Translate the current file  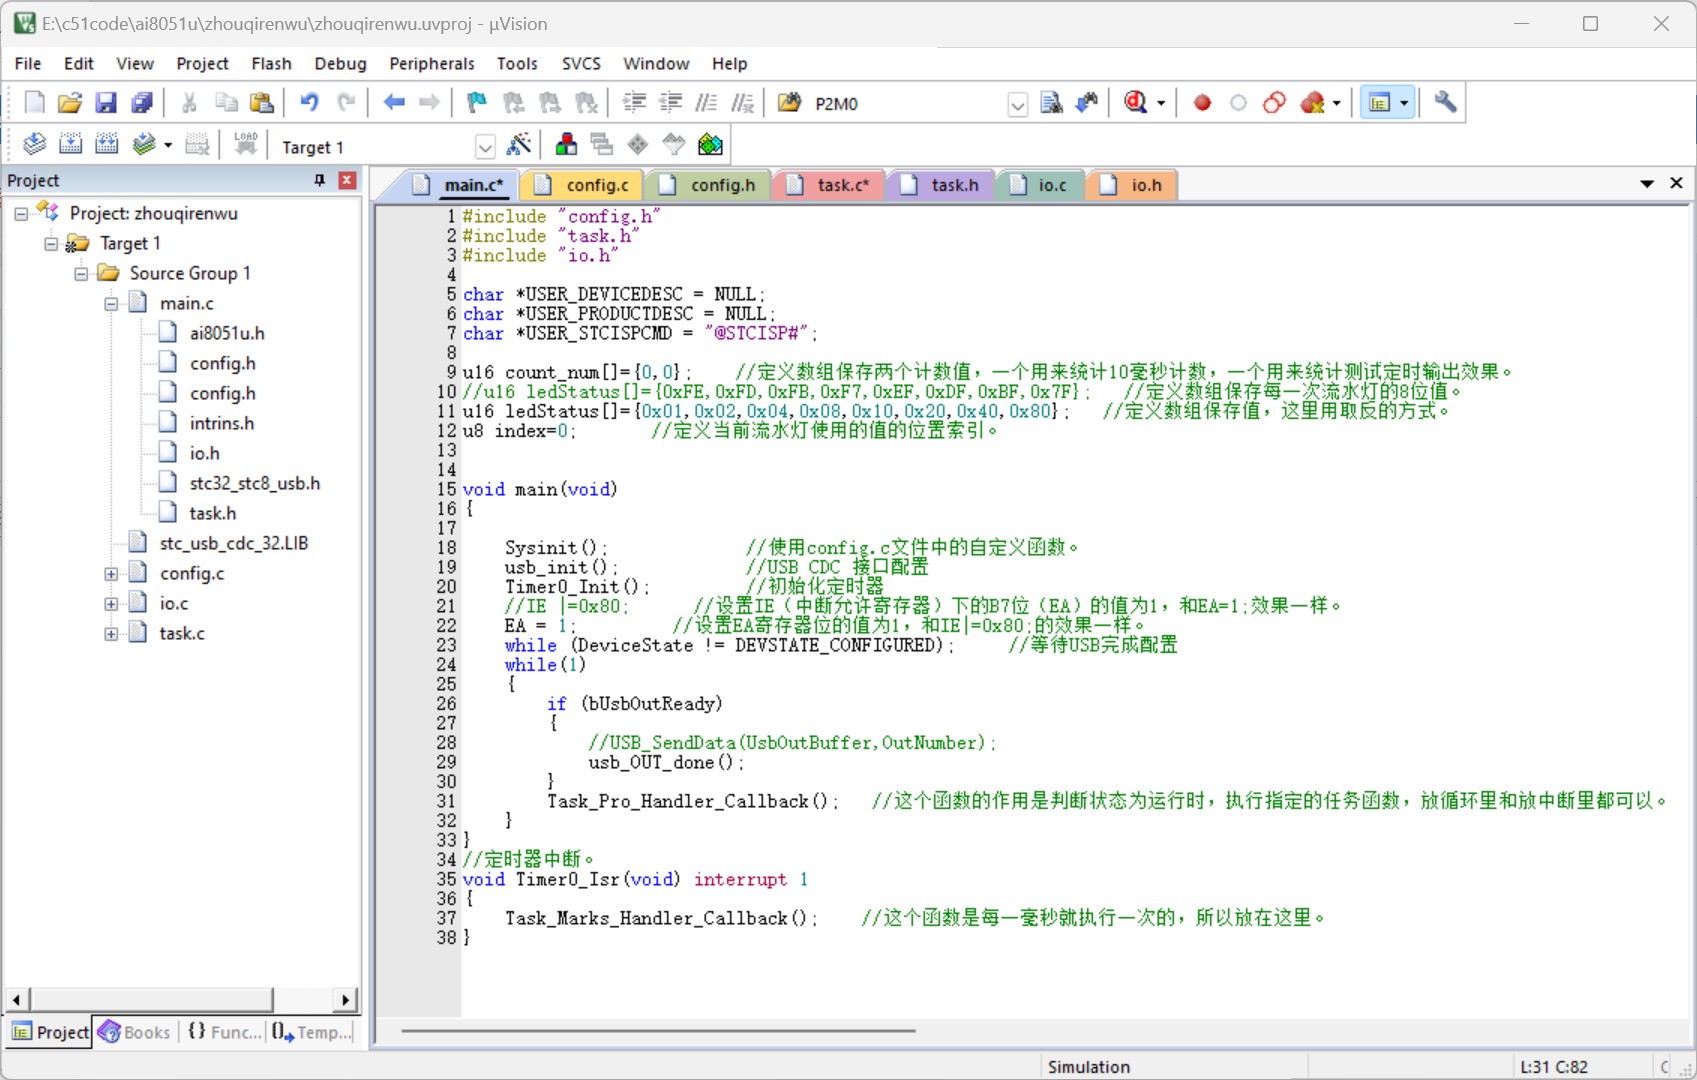(x=34, y=145)
